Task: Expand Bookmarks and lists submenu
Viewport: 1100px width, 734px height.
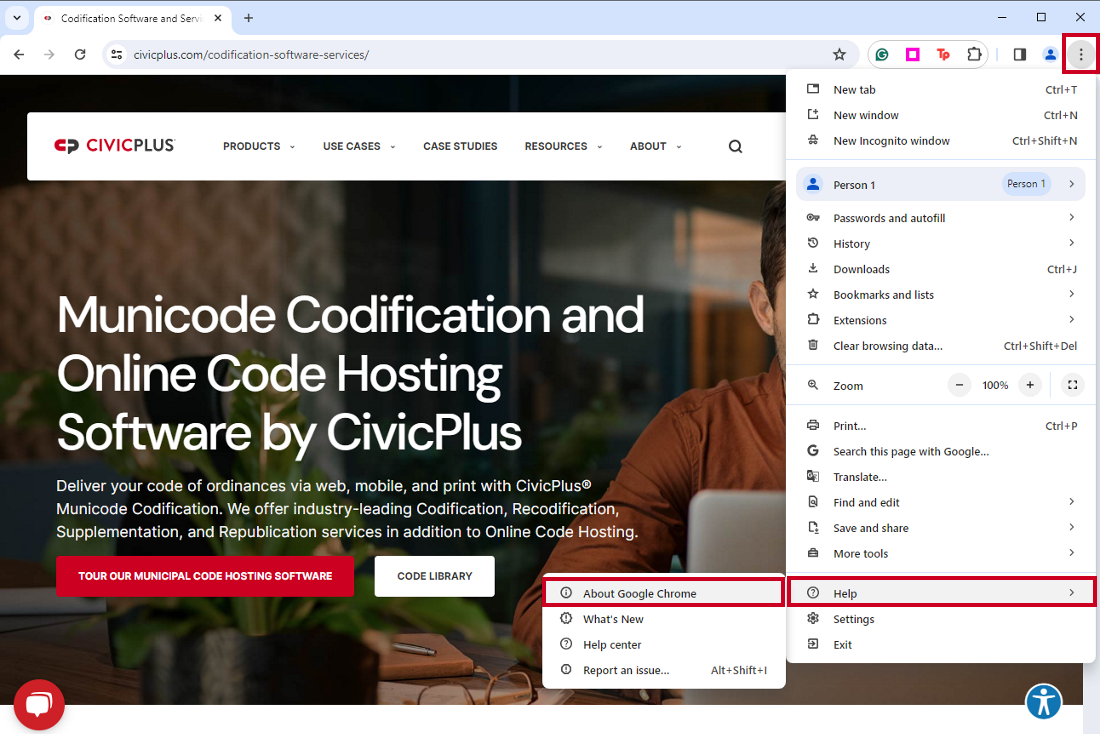Action: click(x=941, y=295)
